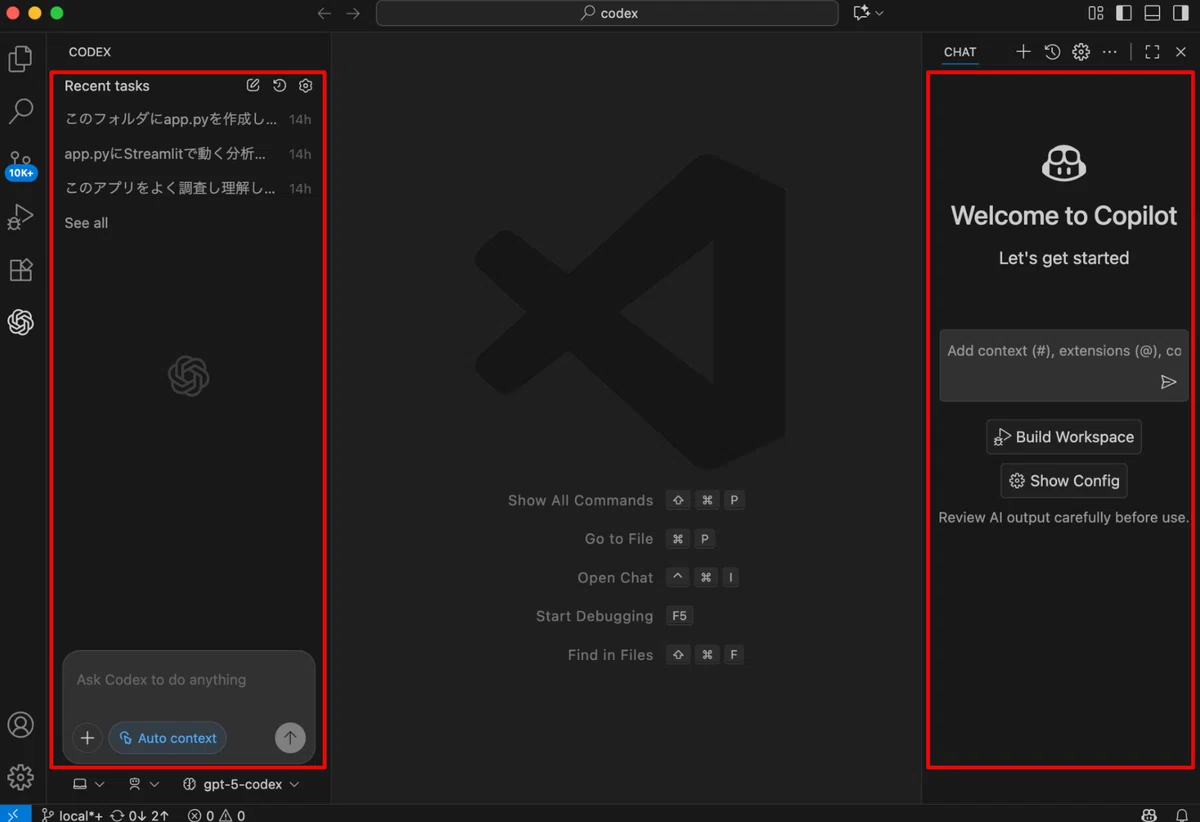Viewport: 1200px width, 822px height.
Task: Toggle Auto context in Codex prompt
Action: 167,738
